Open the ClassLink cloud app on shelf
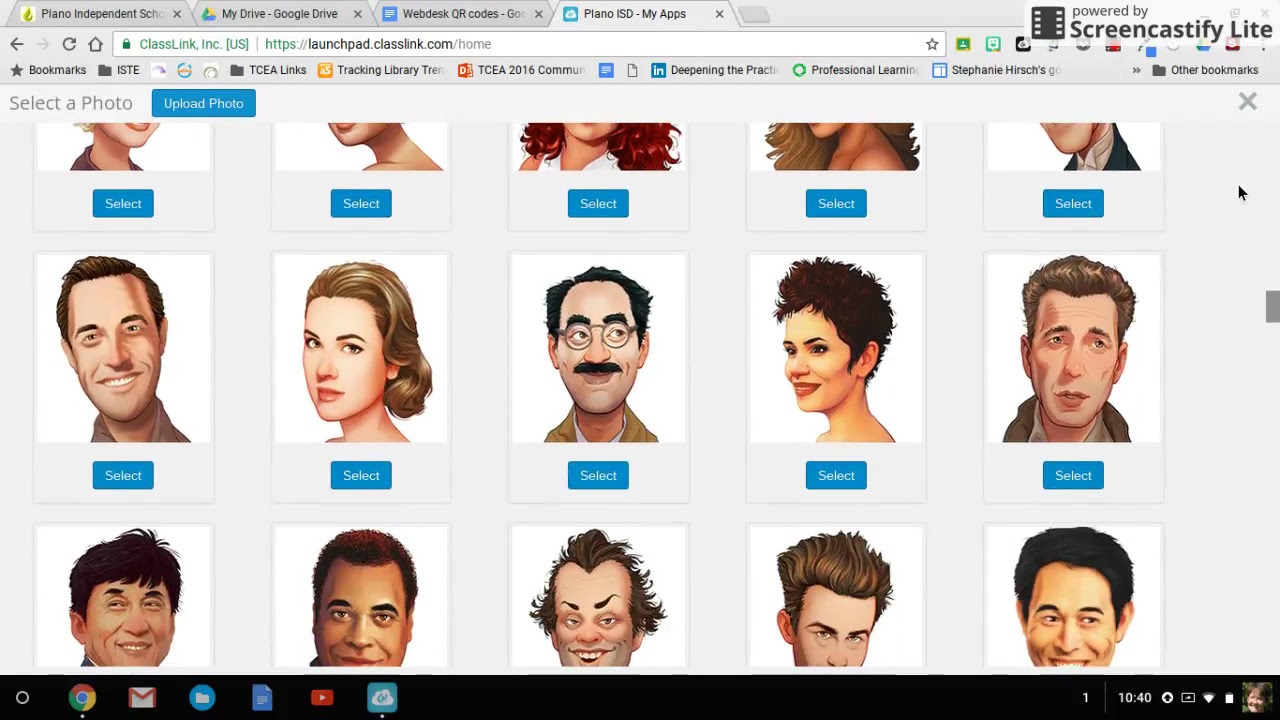 [x=382, y=698]
